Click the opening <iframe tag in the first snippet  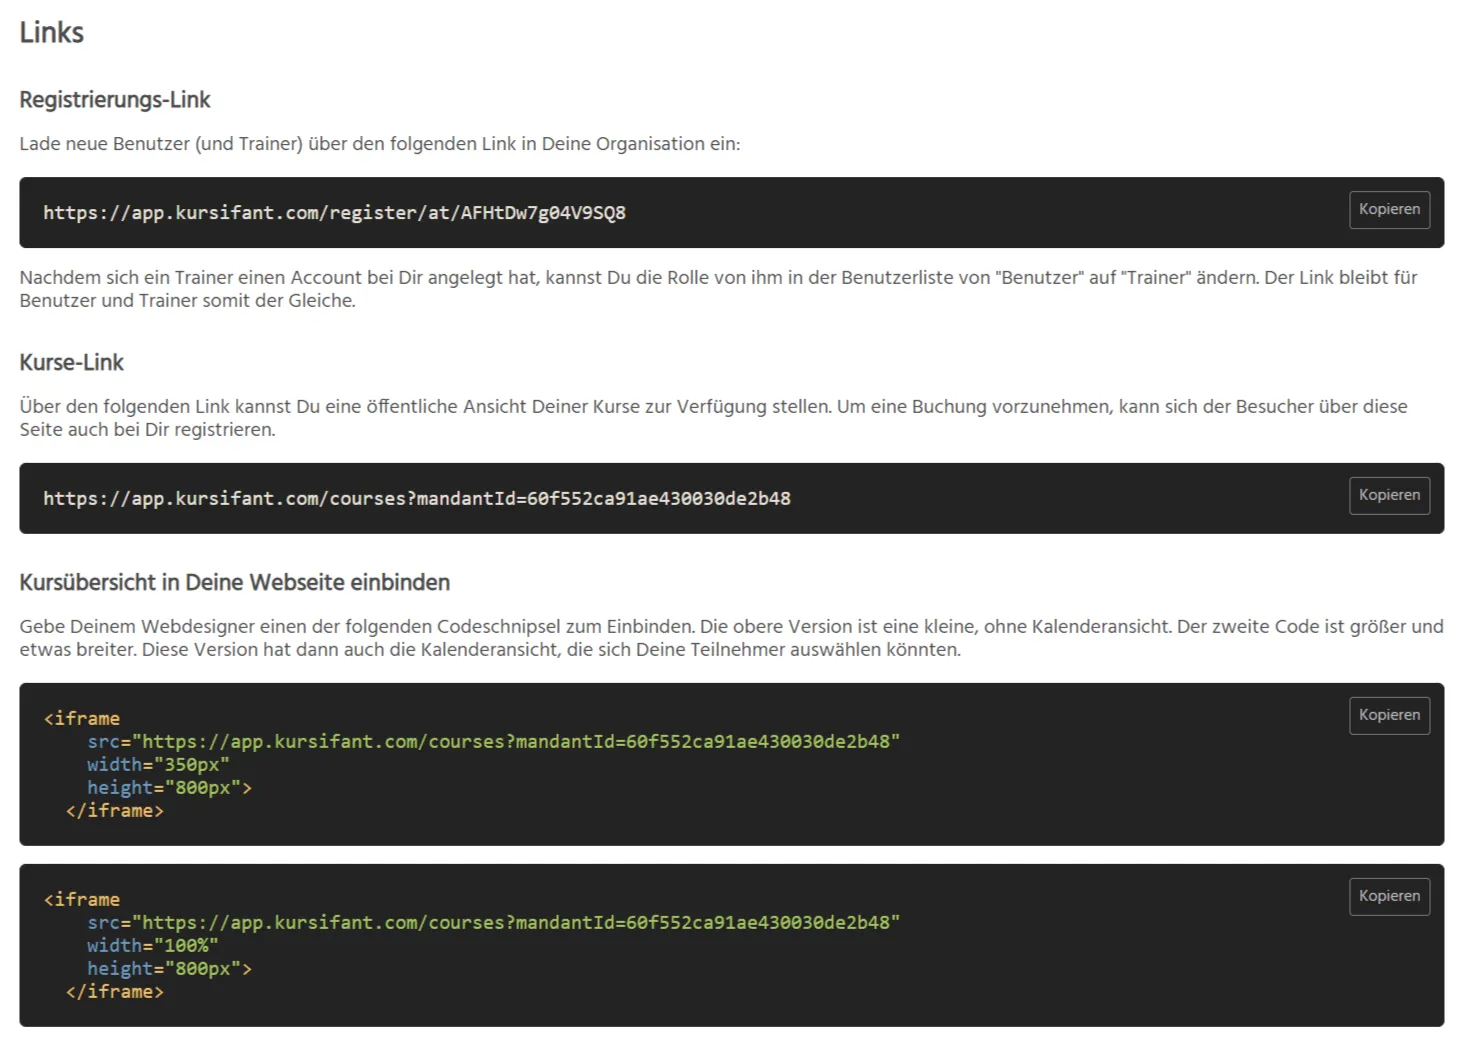pos(82,719)
